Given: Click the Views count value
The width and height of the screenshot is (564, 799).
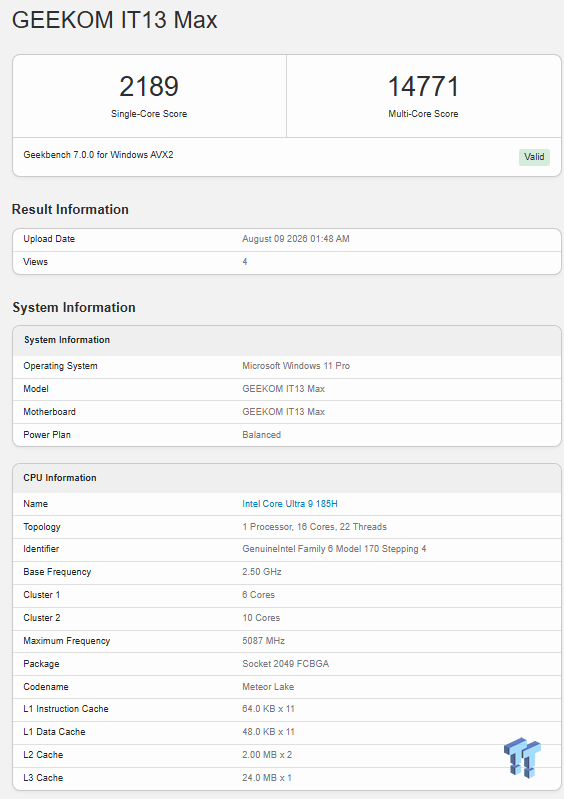Looking at the screenshot, I should click(245, 261).
